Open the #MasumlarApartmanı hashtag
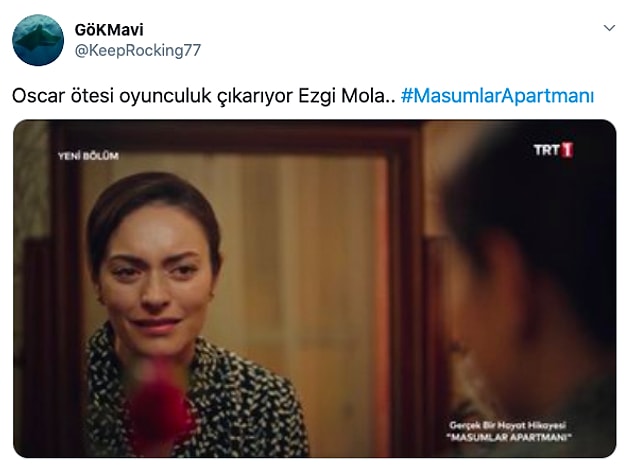 [497, 96]
